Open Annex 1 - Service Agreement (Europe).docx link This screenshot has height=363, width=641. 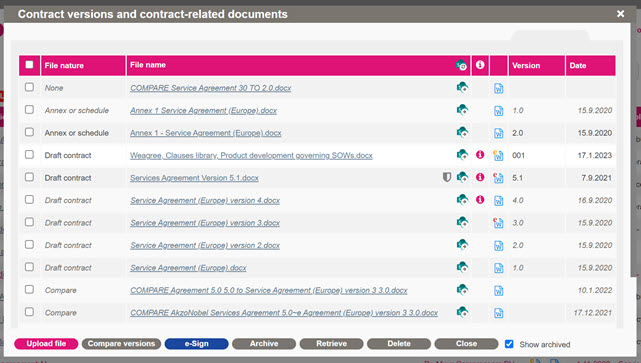[206, 133]
